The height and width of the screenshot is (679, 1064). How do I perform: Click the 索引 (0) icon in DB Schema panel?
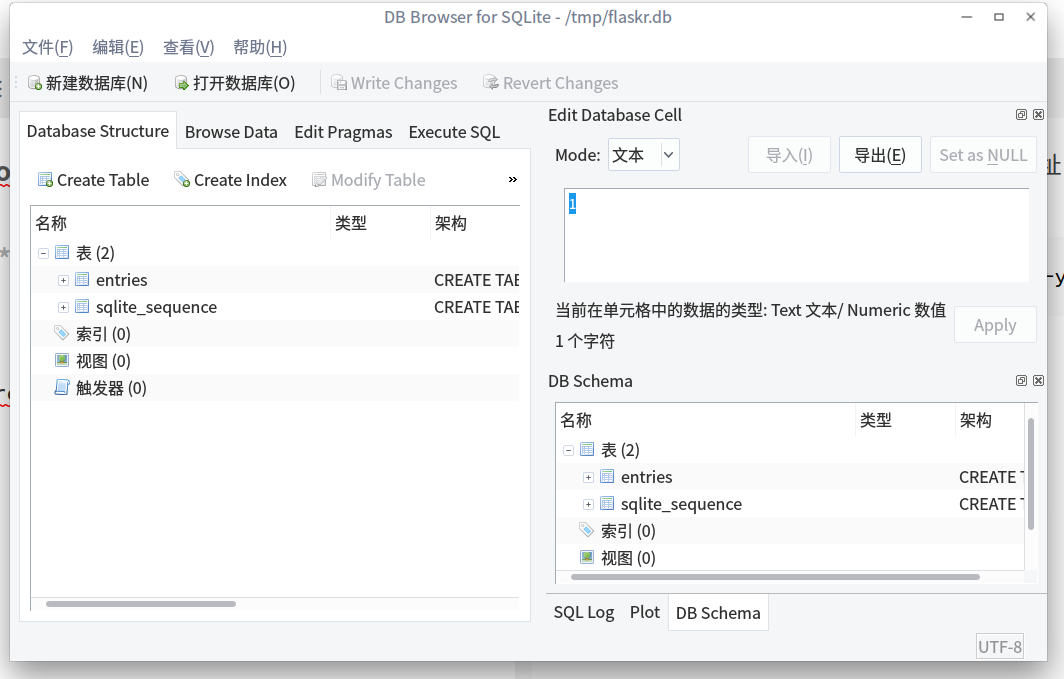click(587, 530)
